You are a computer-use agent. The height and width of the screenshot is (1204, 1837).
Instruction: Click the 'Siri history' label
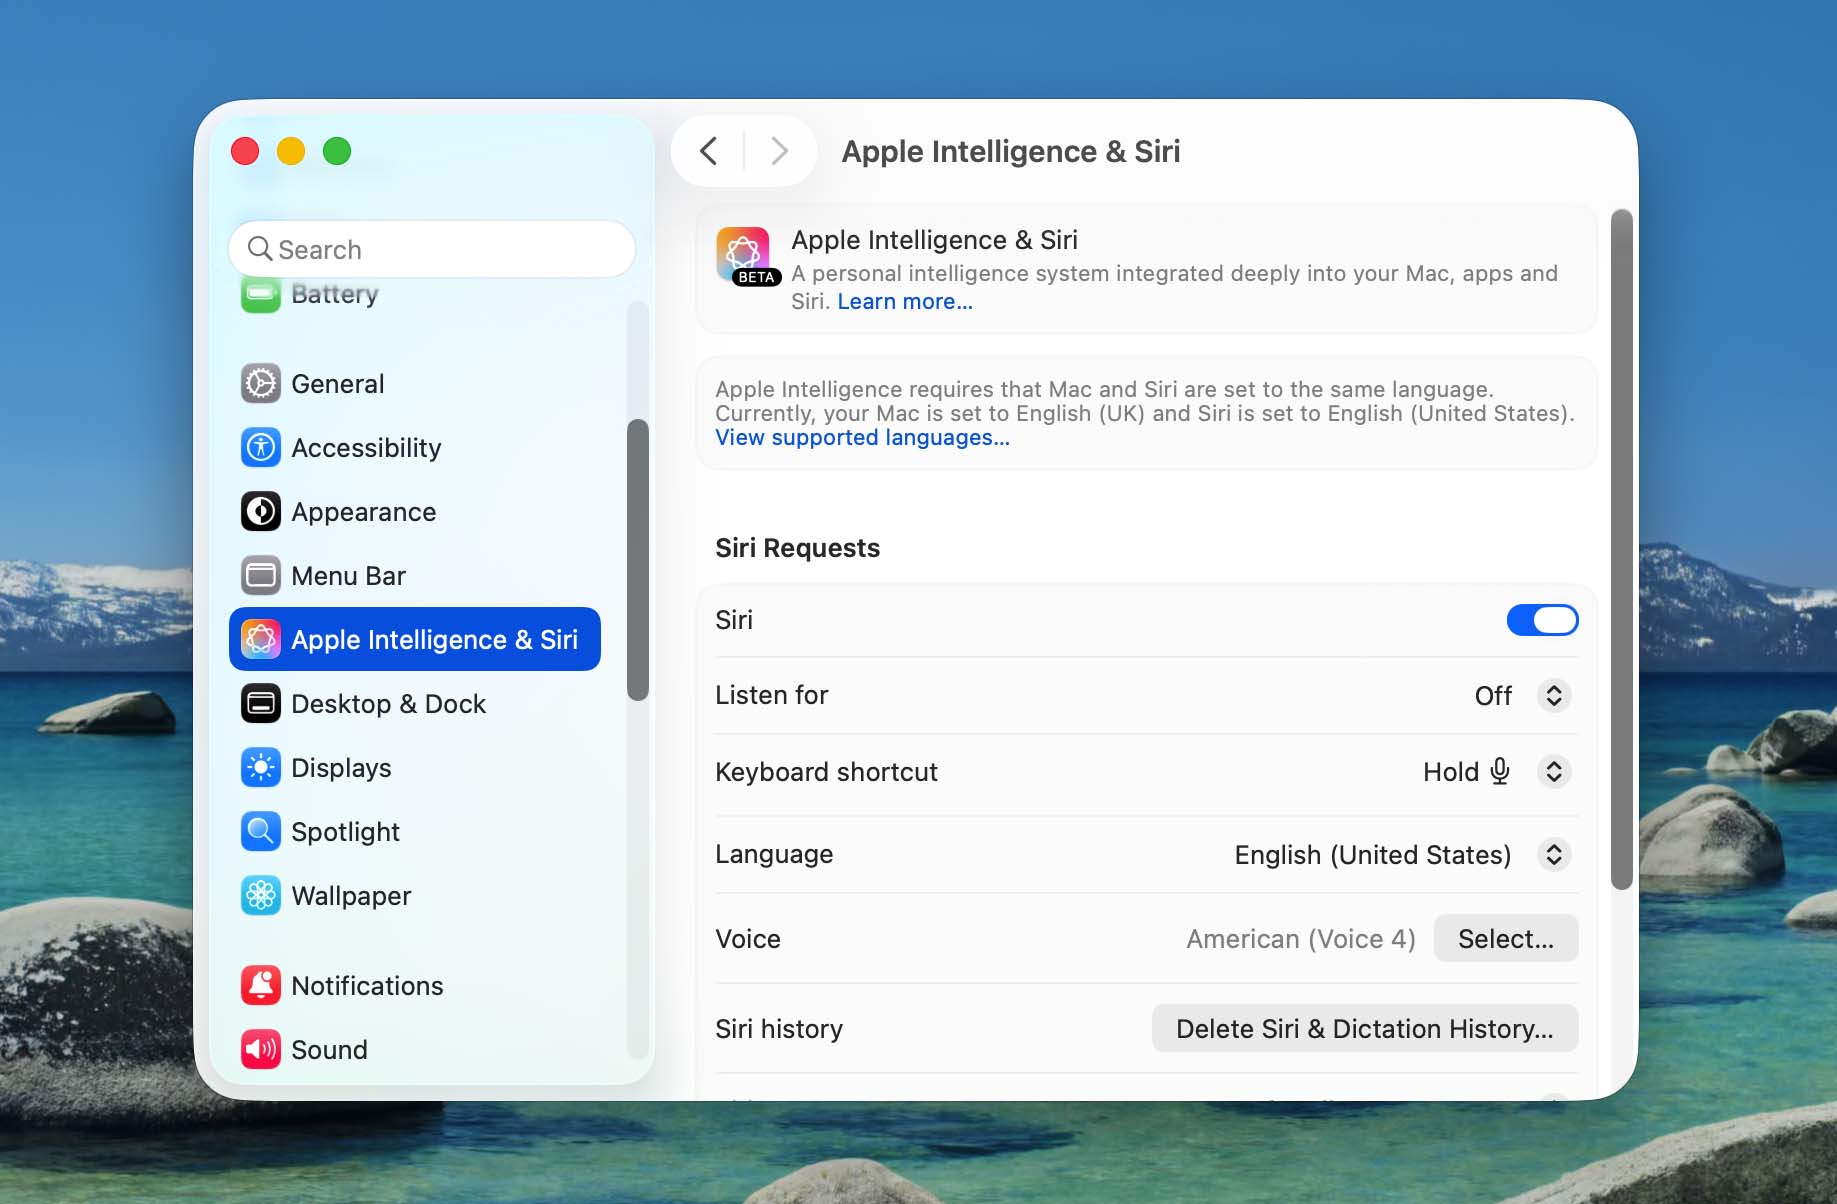click(x=779, y=1029)
